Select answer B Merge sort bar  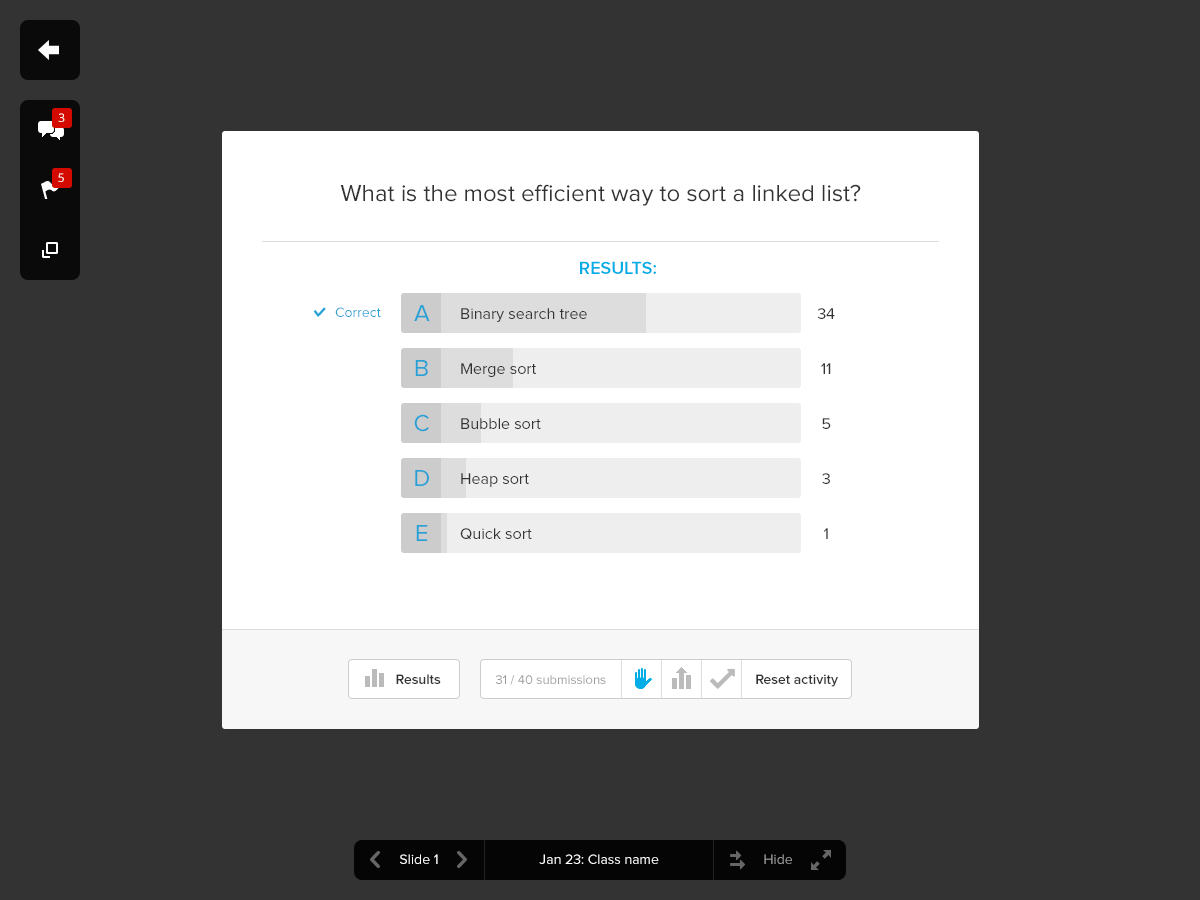click(601, 368)
